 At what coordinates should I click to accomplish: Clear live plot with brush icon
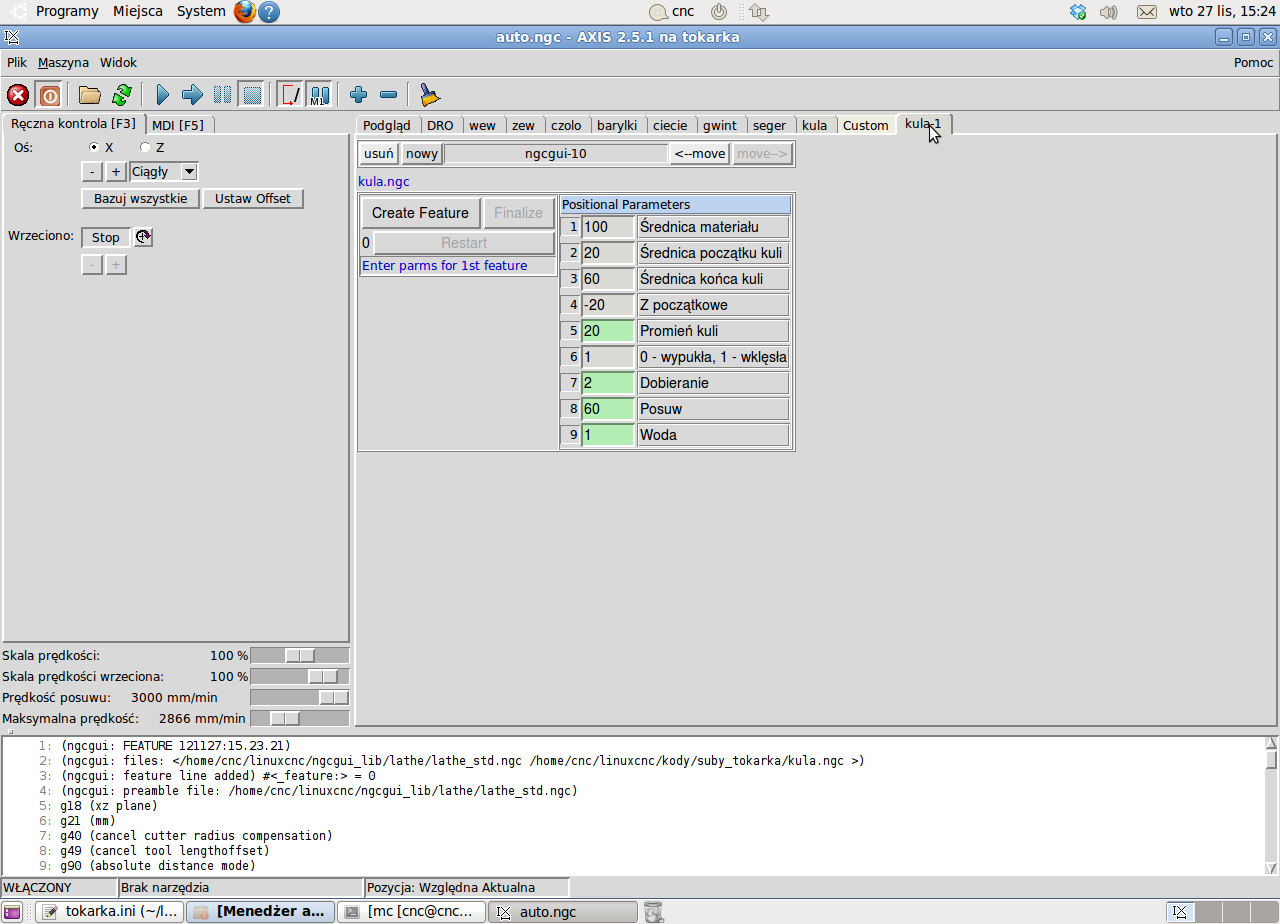[429, 95]
